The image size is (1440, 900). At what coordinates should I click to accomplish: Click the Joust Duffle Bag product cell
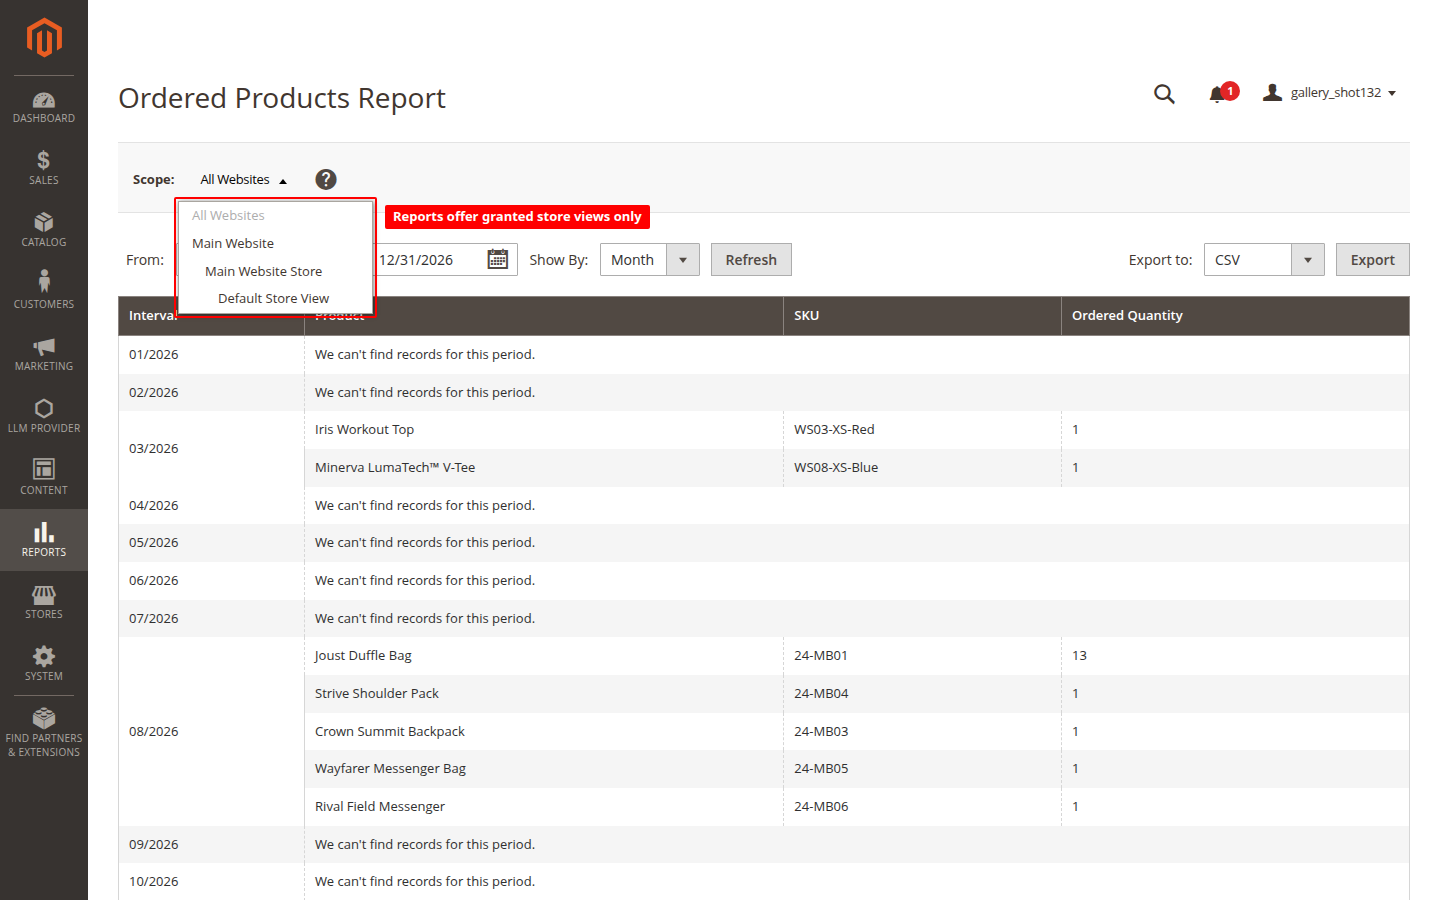[544, 656]
